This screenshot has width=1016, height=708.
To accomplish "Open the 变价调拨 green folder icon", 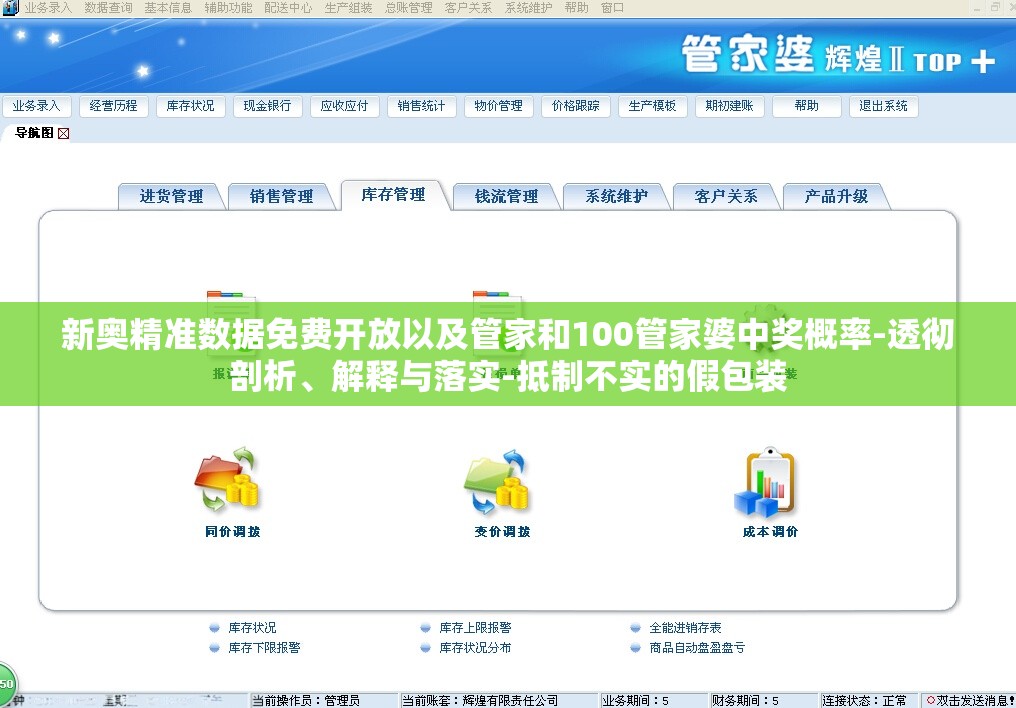I will point(497,482).
